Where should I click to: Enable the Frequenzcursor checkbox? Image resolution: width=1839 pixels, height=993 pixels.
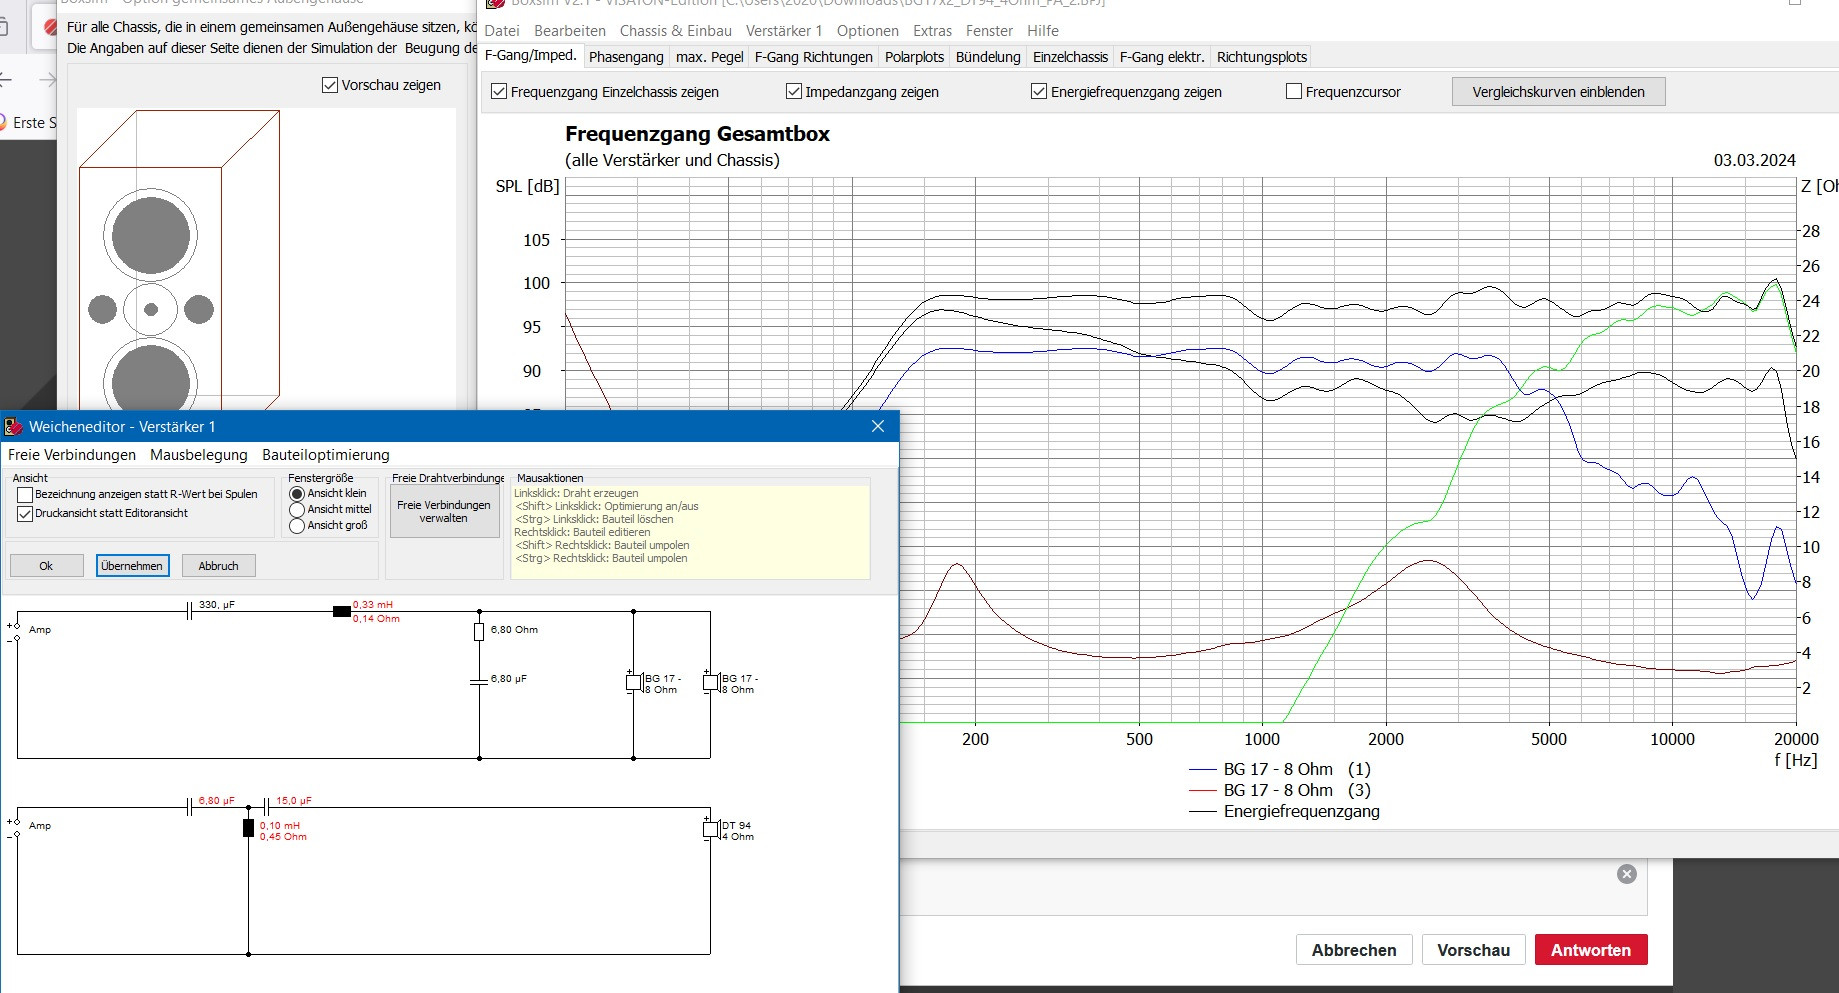pos(1294,92)
